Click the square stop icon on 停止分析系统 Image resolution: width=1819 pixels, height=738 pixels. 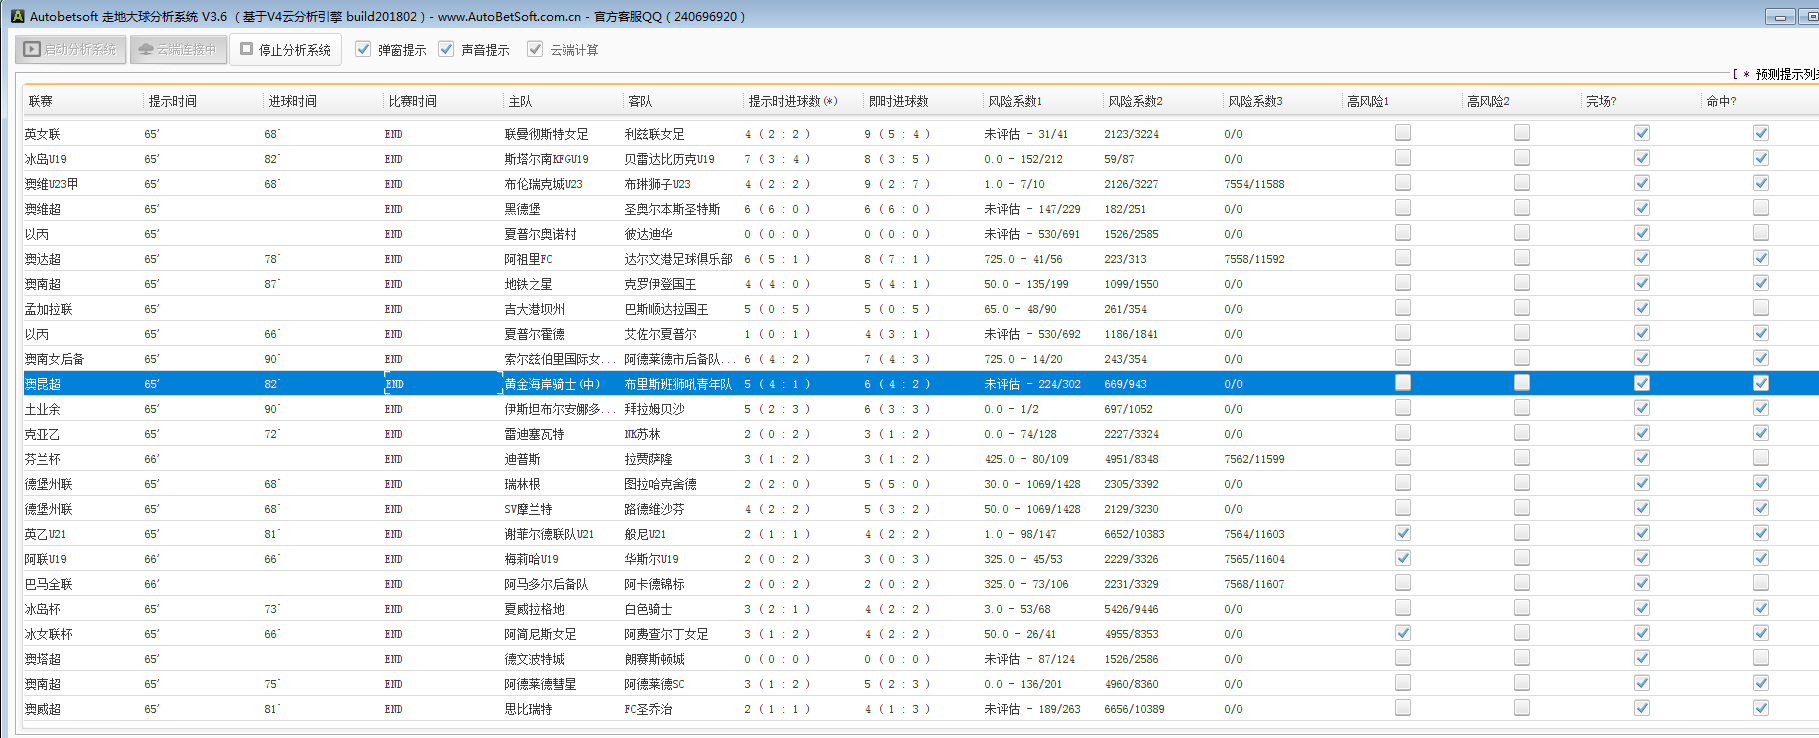point(247,49)
